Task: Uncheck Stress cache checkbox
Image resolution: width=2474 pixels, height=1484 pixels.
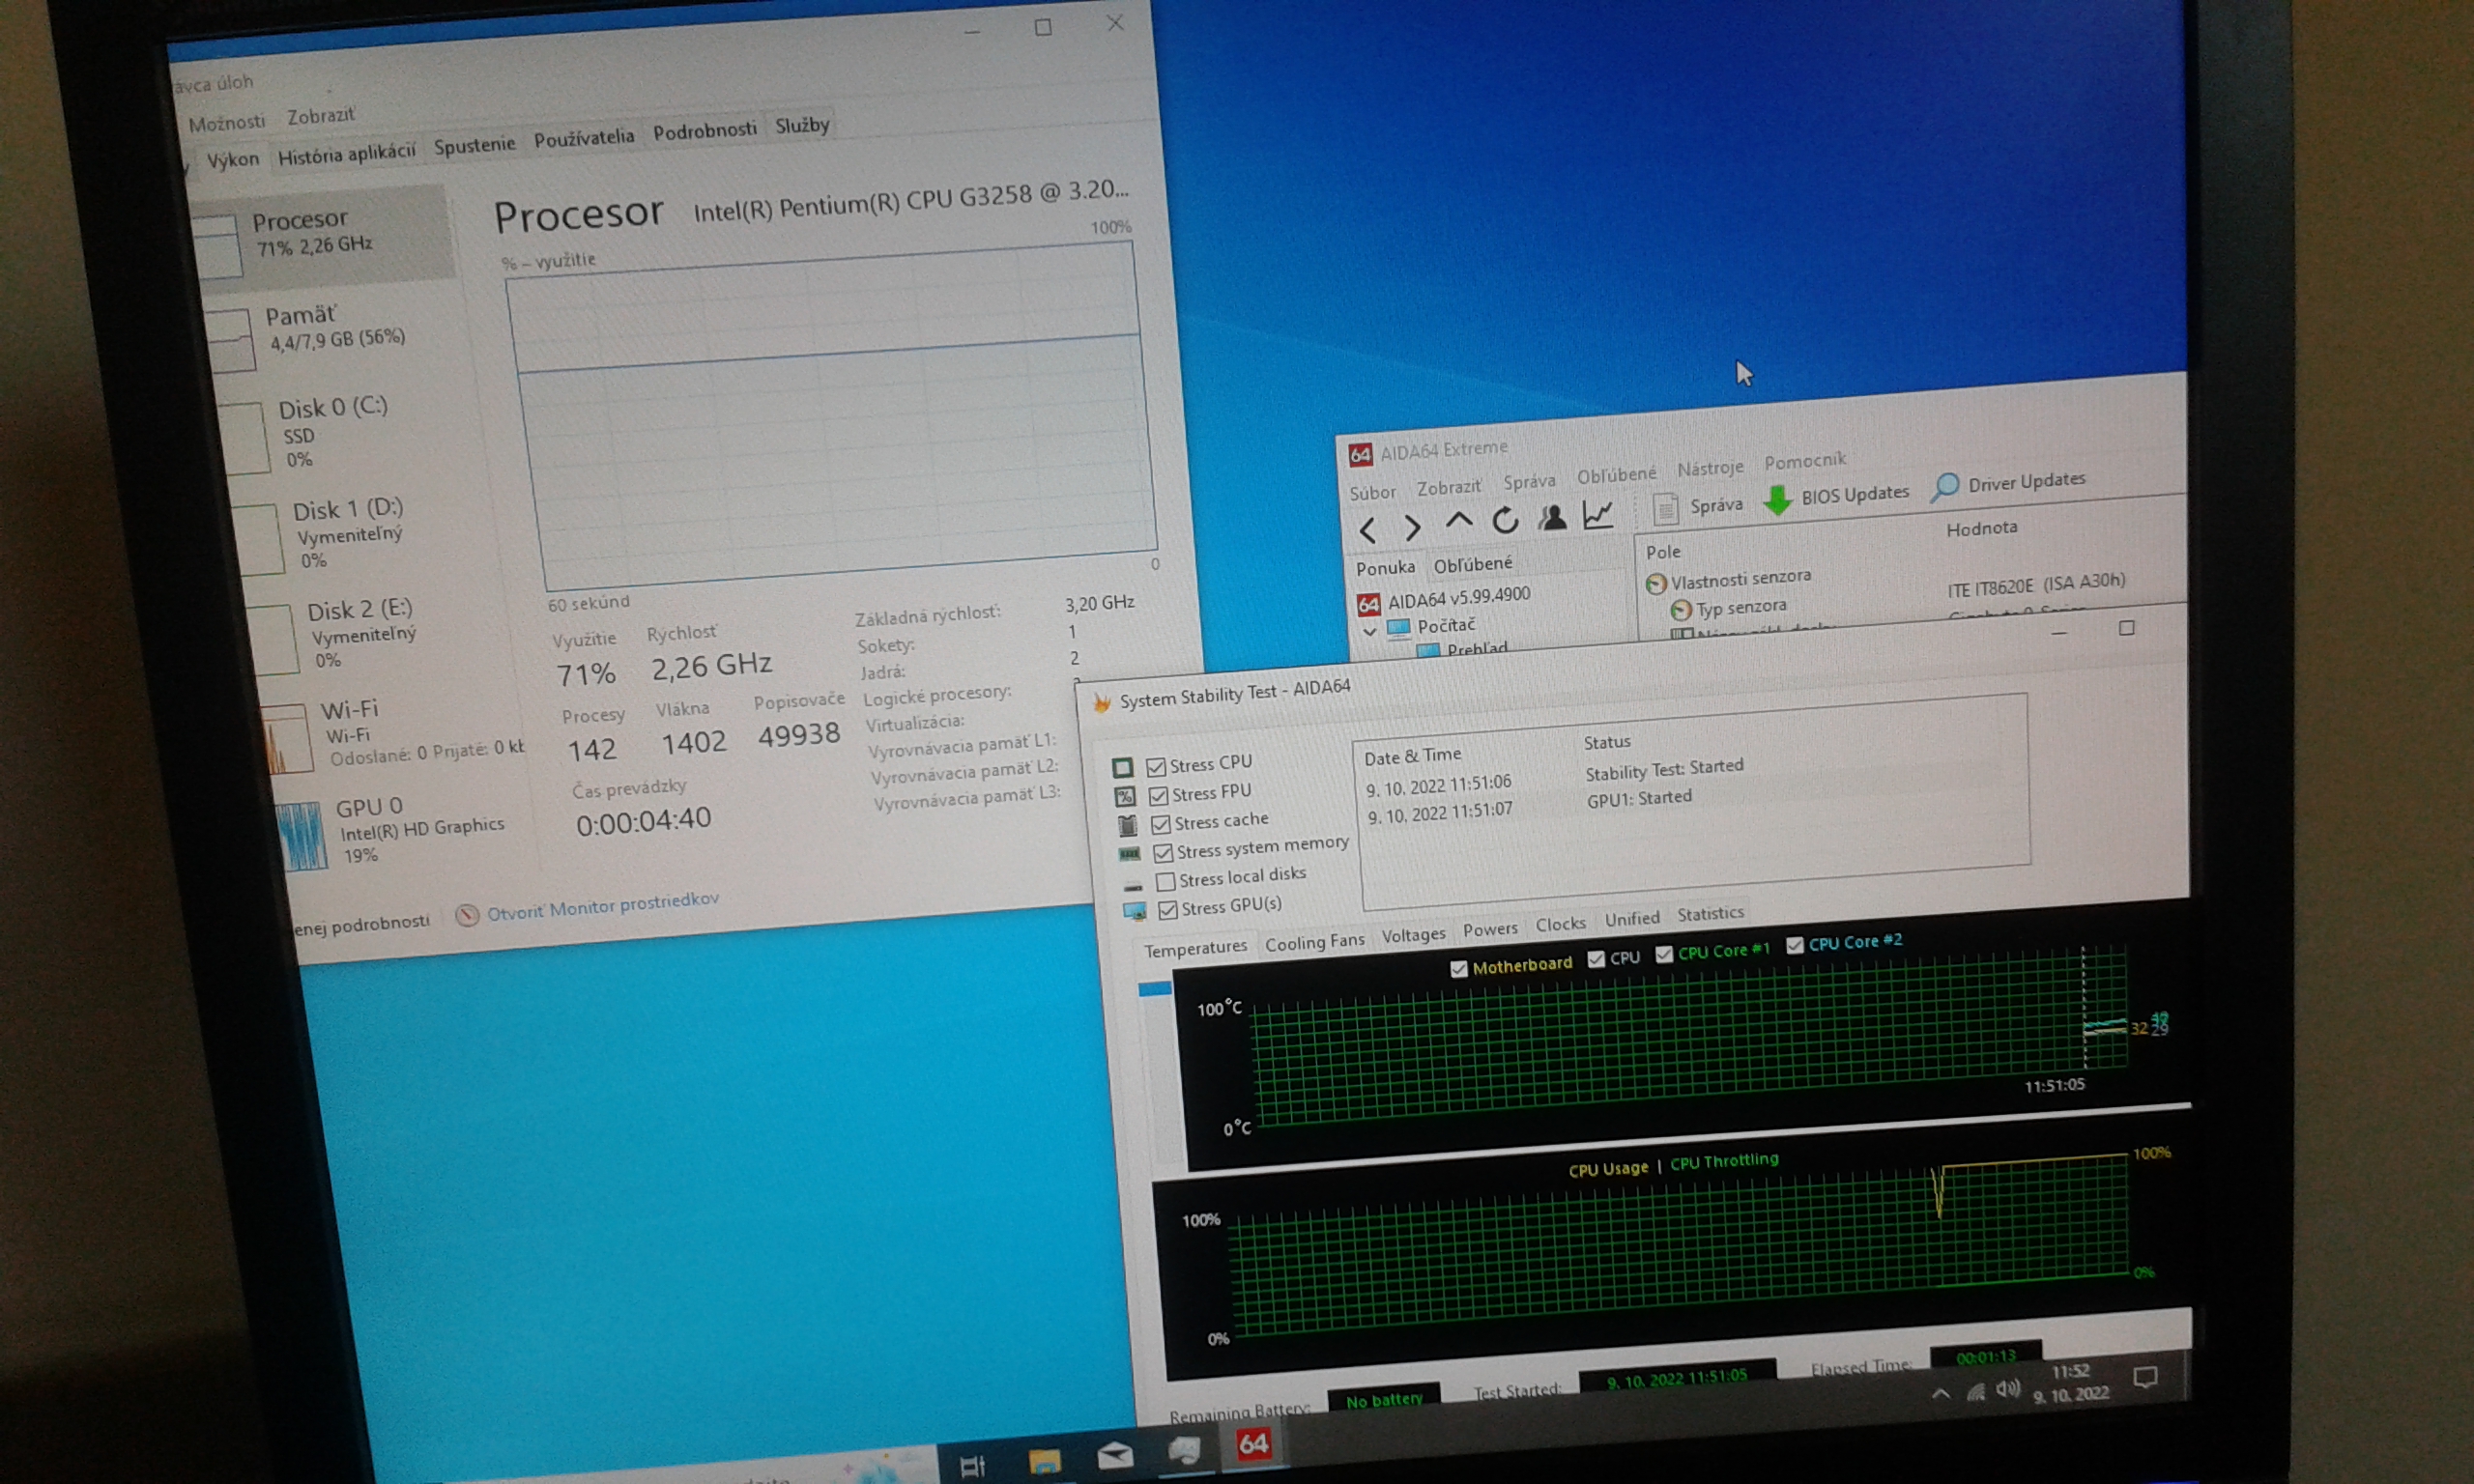Action: point(1160,825)
